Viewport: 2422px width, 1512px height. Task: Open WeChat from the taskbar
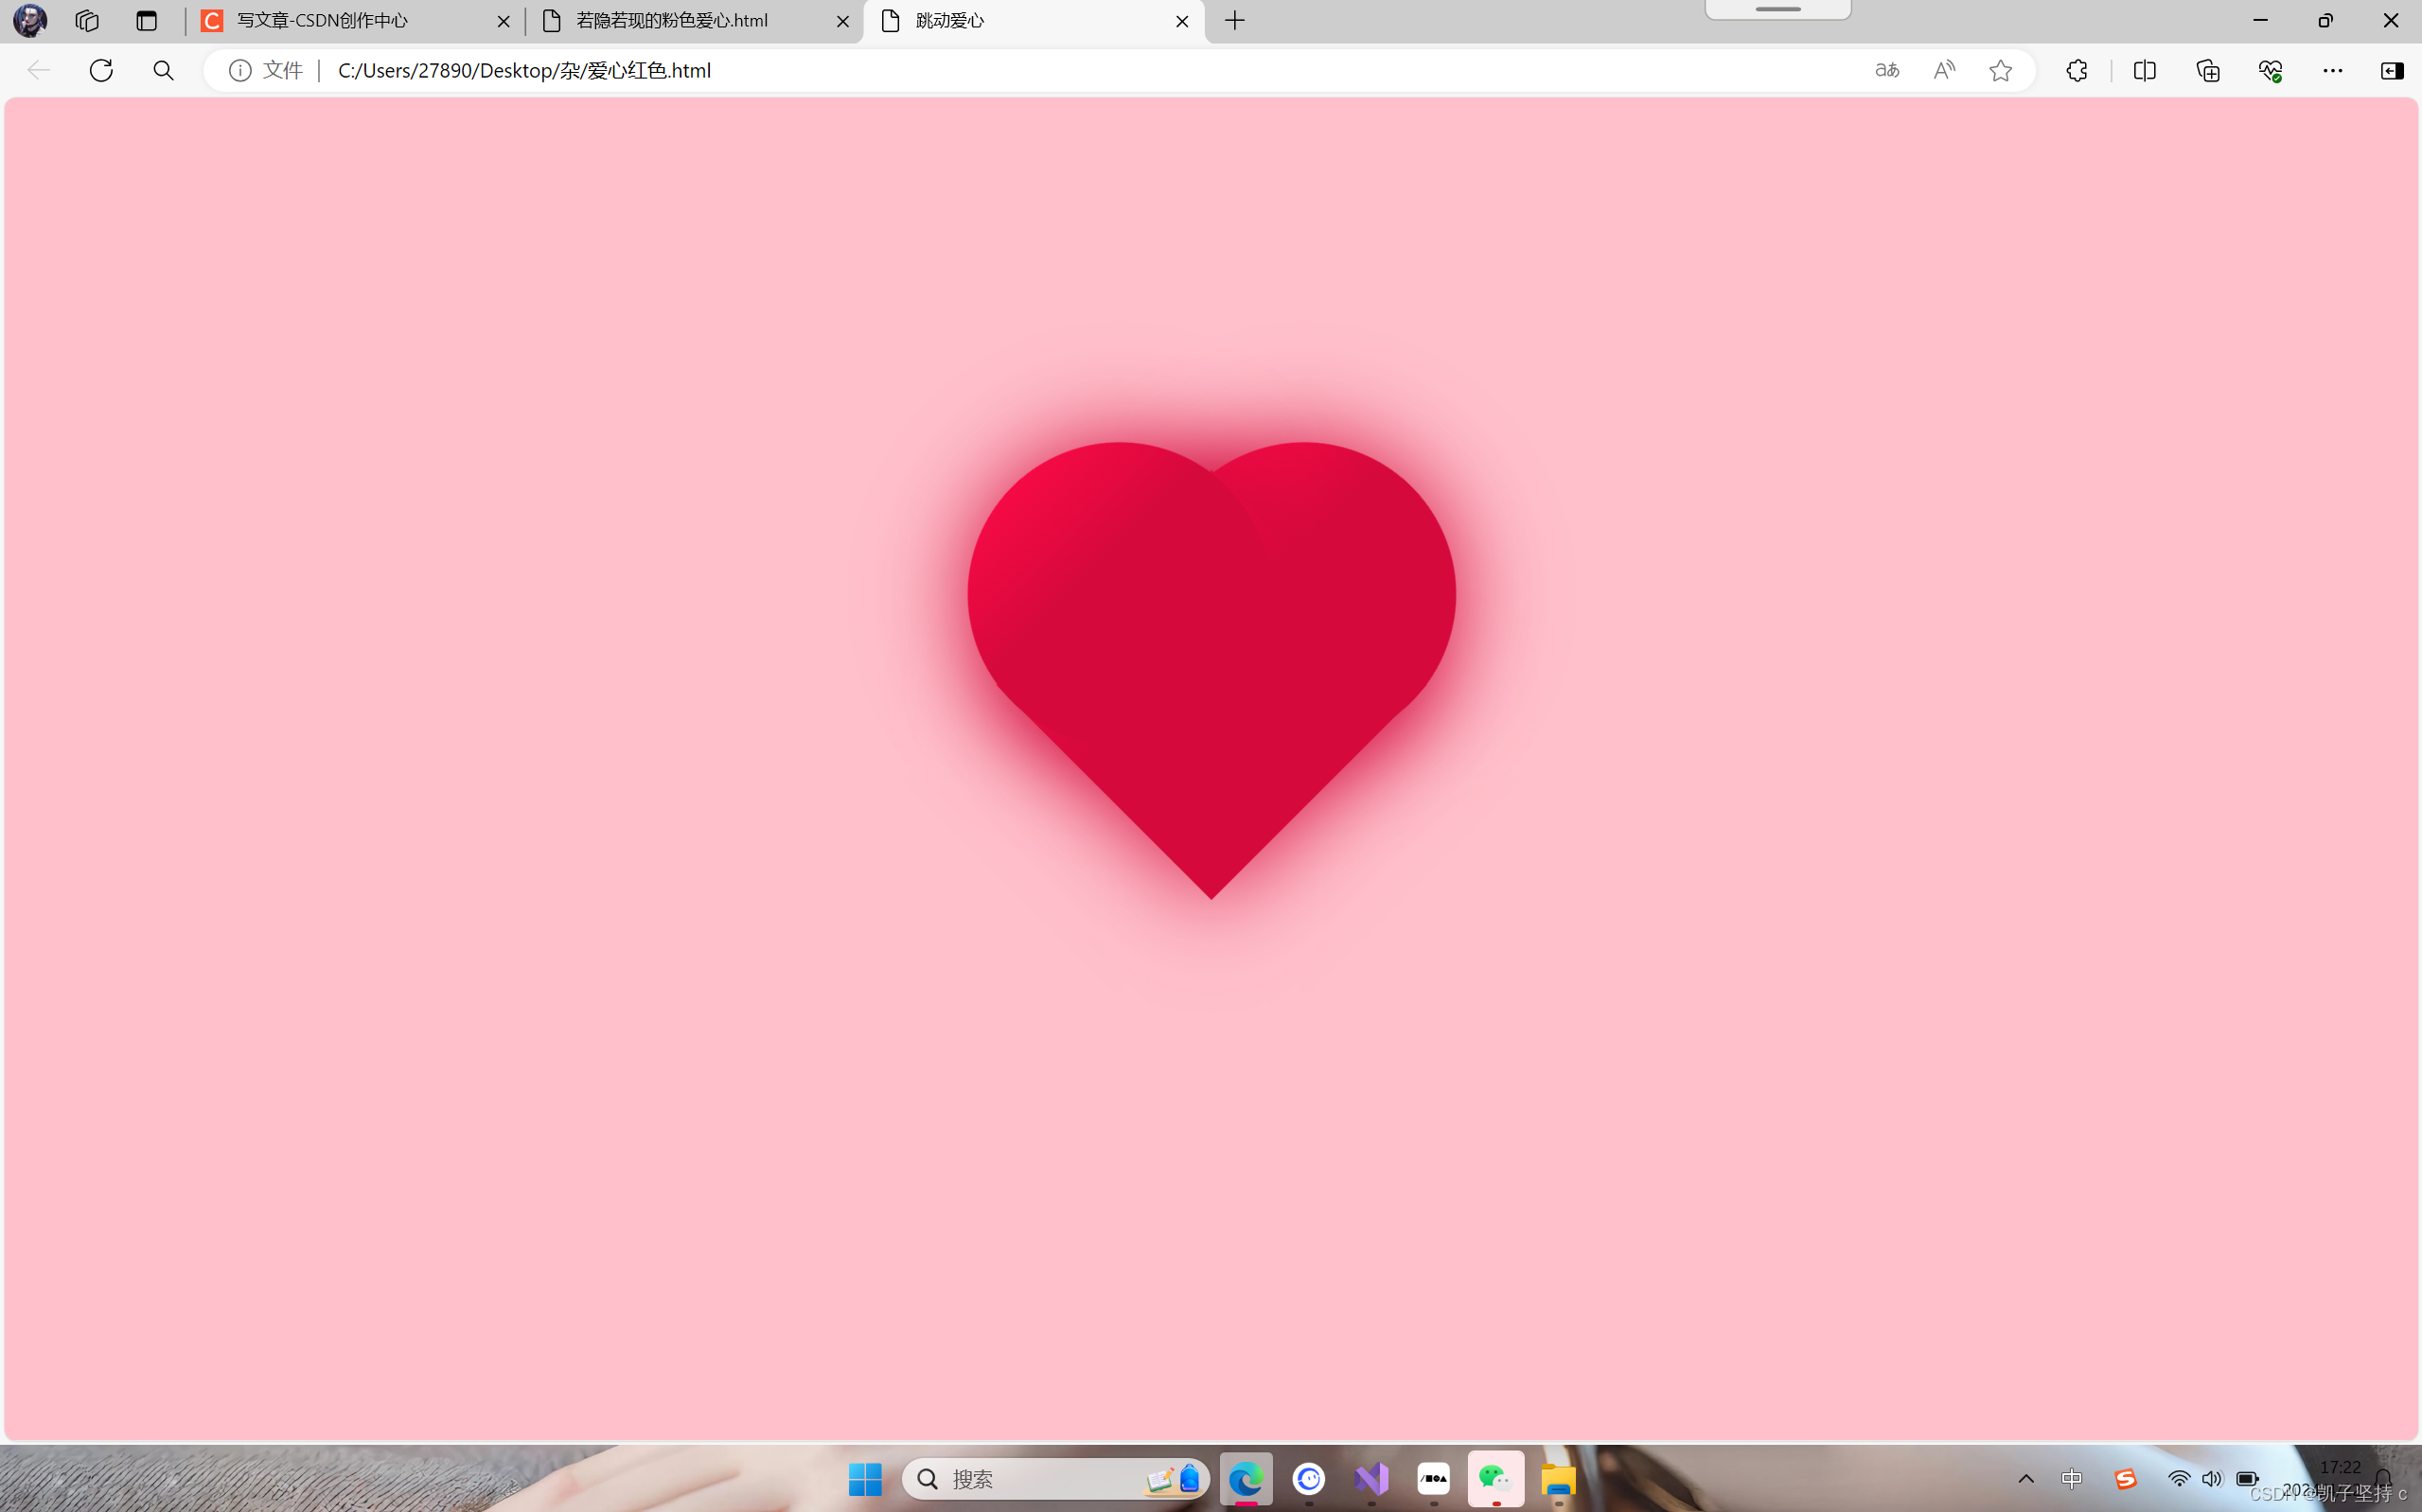tap(1495, 1478)
